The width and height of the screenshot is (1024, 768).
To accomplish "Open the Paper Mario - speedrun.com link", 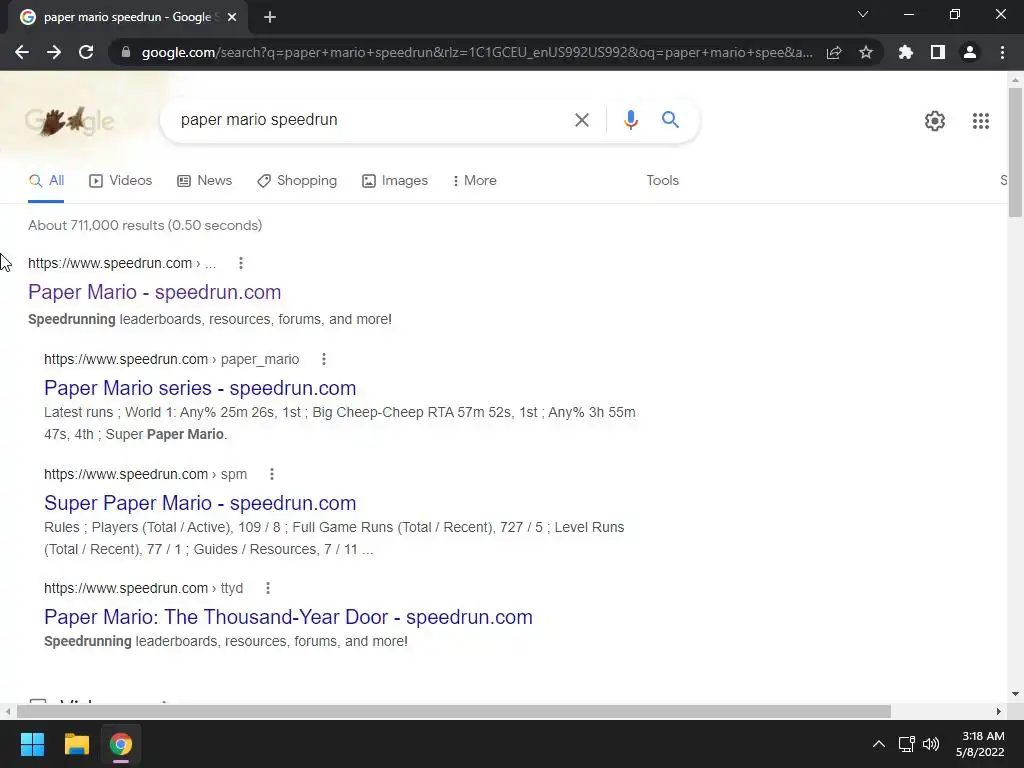I will (155, 292).
